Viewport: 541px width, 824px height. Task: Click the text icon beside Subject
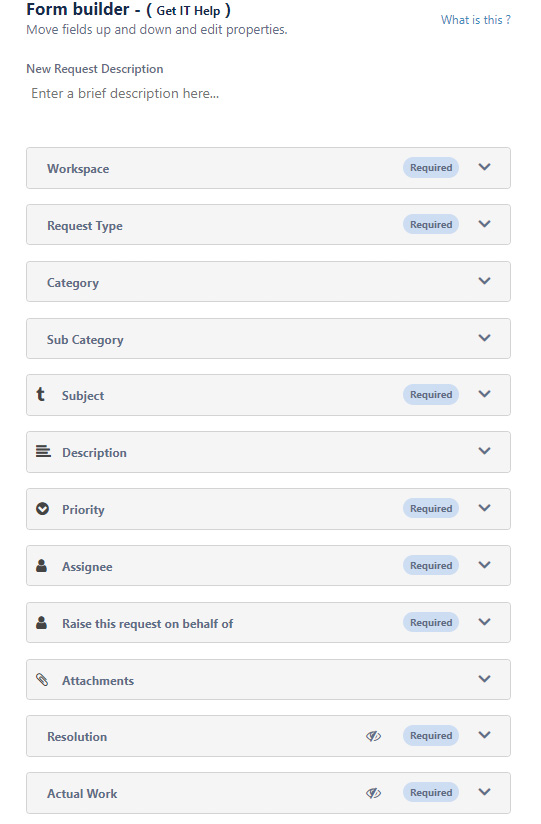(x=40, y=394)
